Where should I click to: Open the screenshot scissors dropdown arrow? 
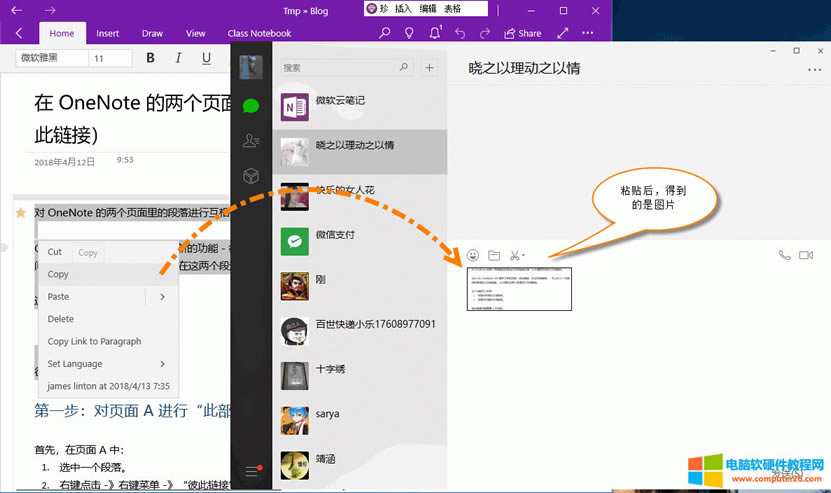(x=524, y=256)
